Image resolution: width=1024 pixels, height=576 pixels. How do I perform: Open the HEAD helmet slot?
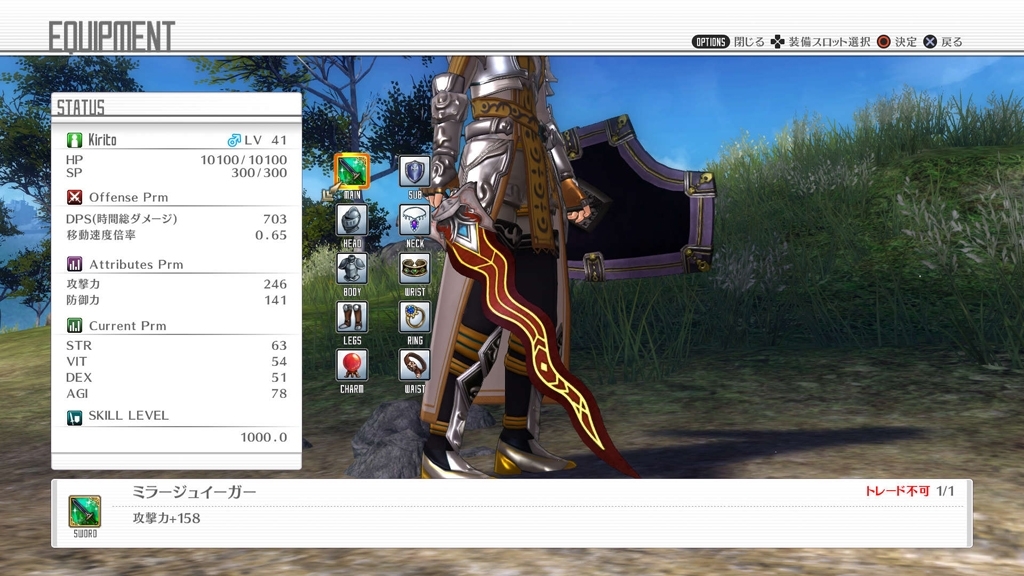click(351, 219)
